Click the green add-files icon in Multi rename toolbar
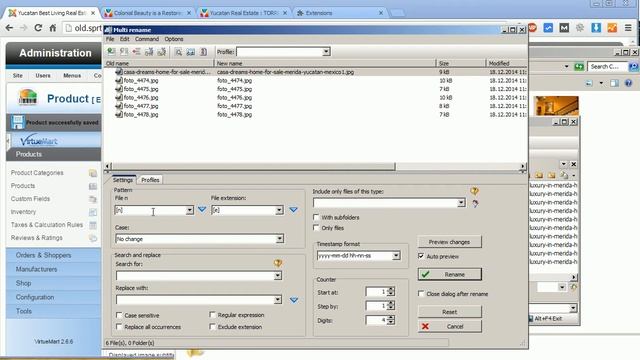Viewport: 640px width, 360px height. [111, 51]
